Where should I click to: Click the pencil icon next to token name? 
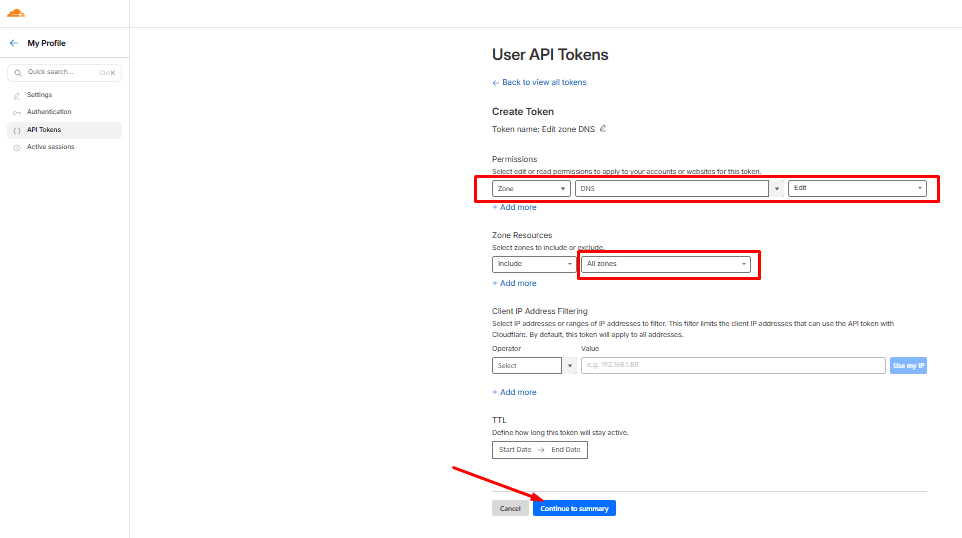[603, 128]
